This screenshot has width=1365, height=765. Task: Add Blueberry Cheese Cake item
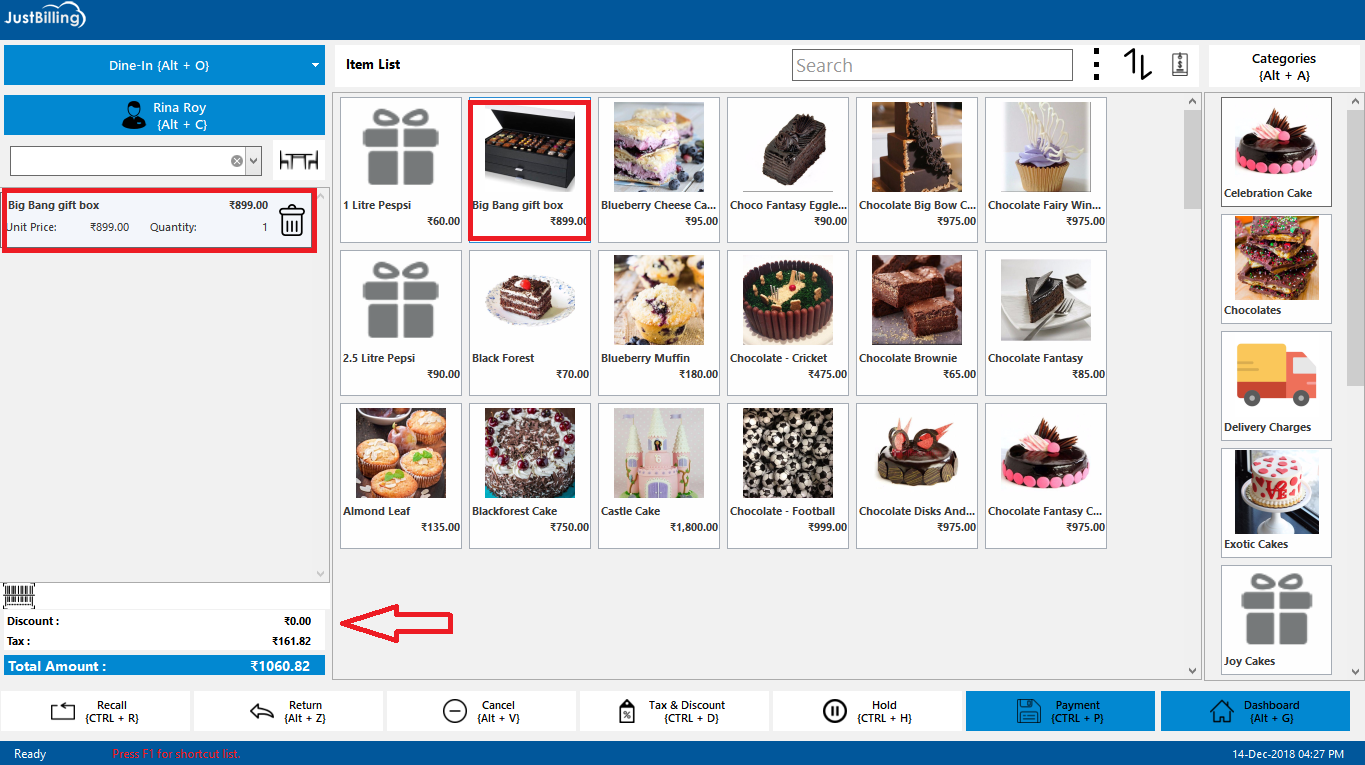(659, 170)
